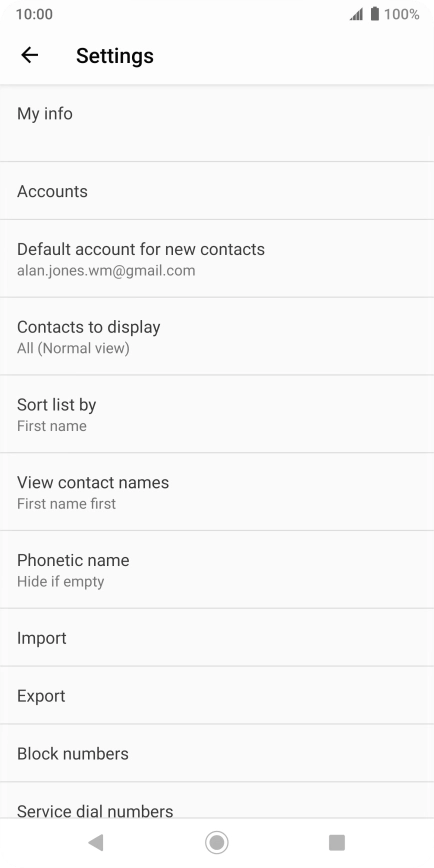434x868 pixels.
Task: Select Import contacts
Action: click(217, 638)
